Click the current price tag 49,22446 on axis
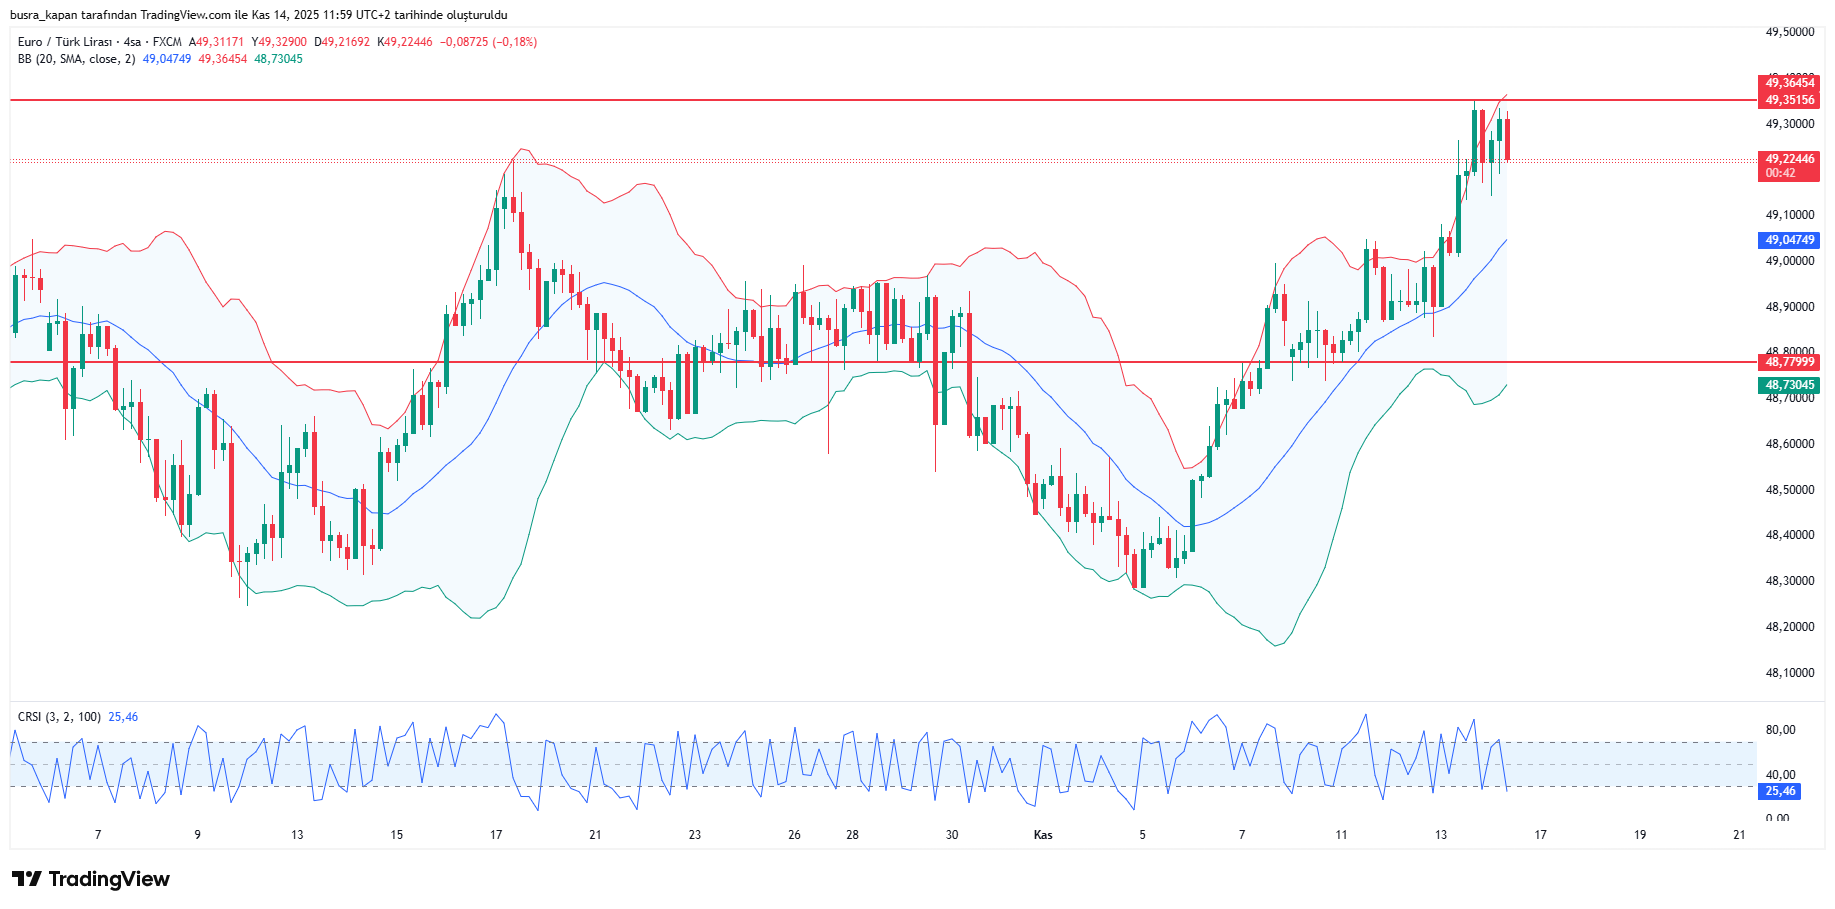Screen dimensions: 1835x909 click(x=1789, y=159)
